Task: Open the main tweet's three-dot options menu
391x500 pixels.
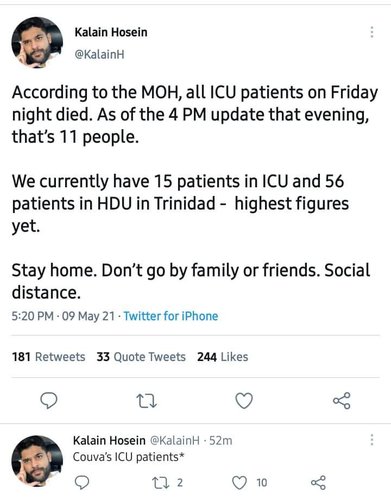Action: tap(372, 32)
